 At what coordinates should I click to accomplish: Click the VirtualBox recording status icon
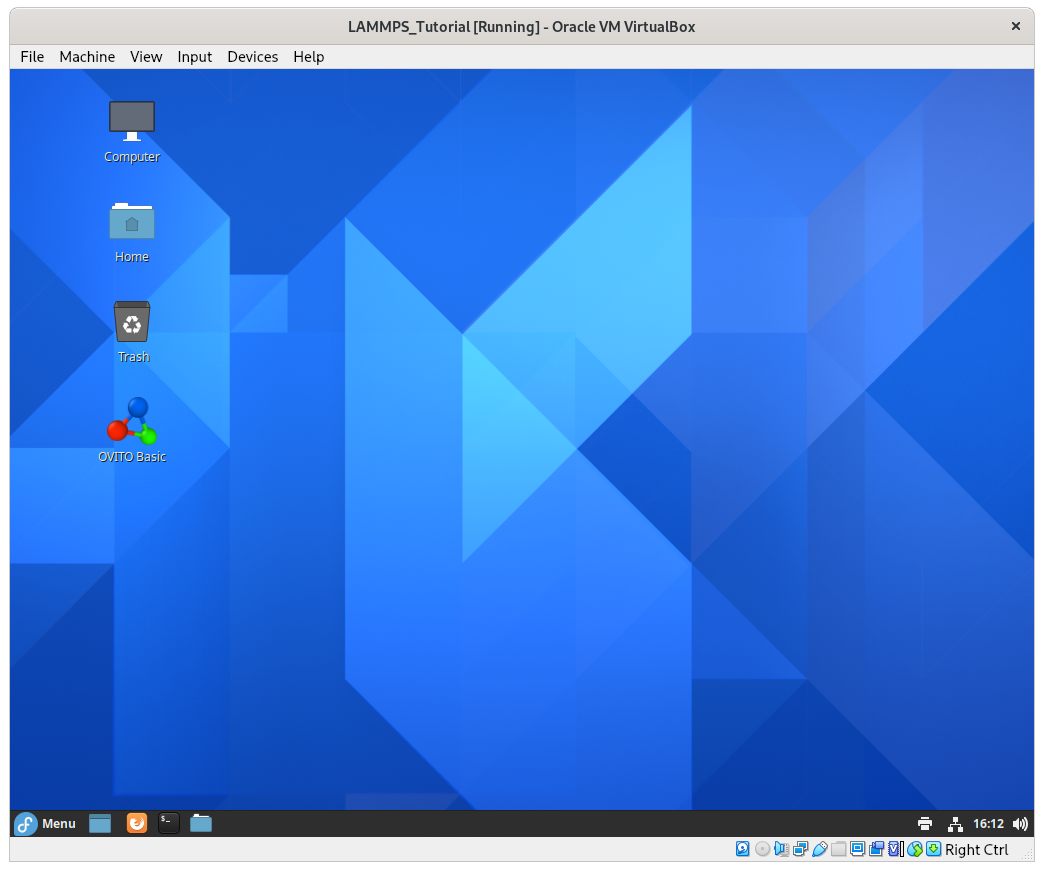876,848
